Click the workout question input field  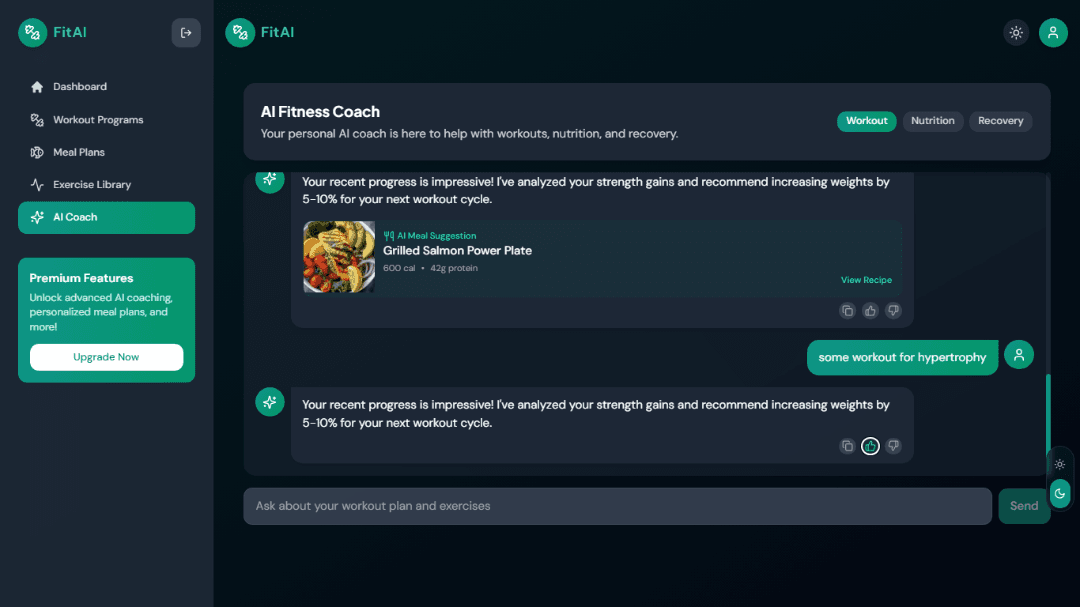pyautogui.click(x=617, y=506)
